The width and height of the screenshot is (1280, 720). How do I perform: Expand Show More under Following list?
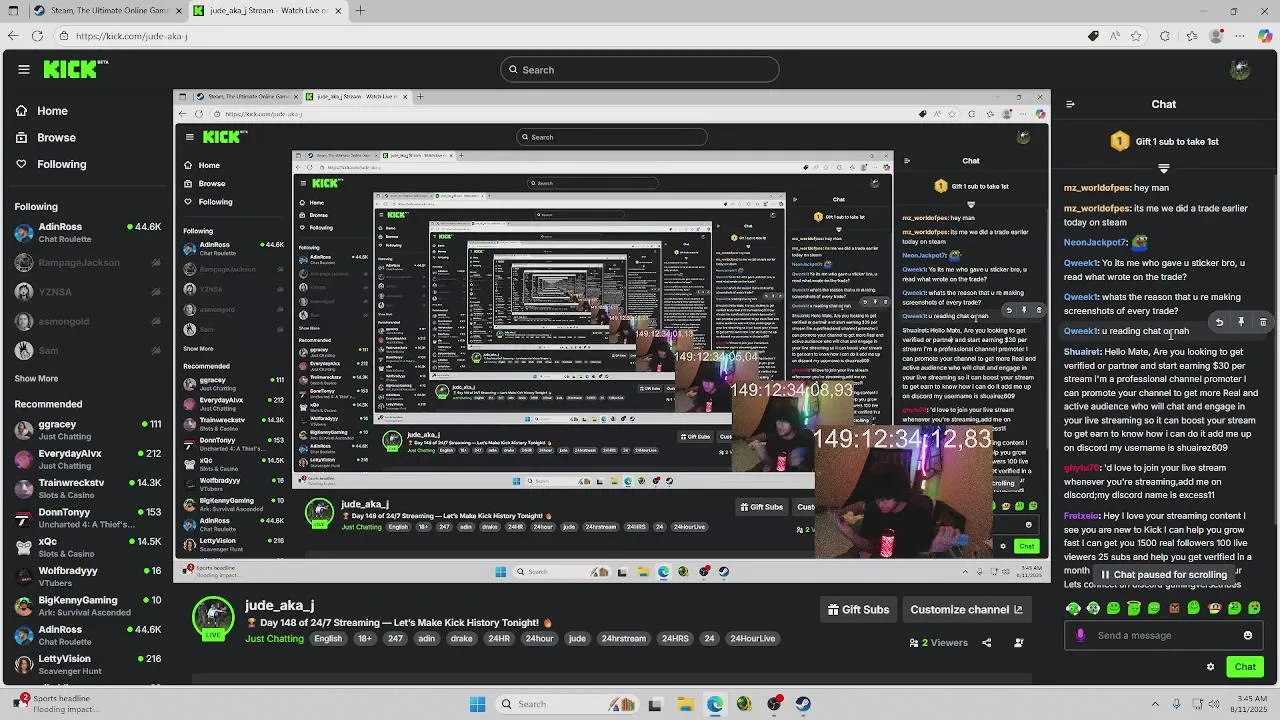point(36,379)
